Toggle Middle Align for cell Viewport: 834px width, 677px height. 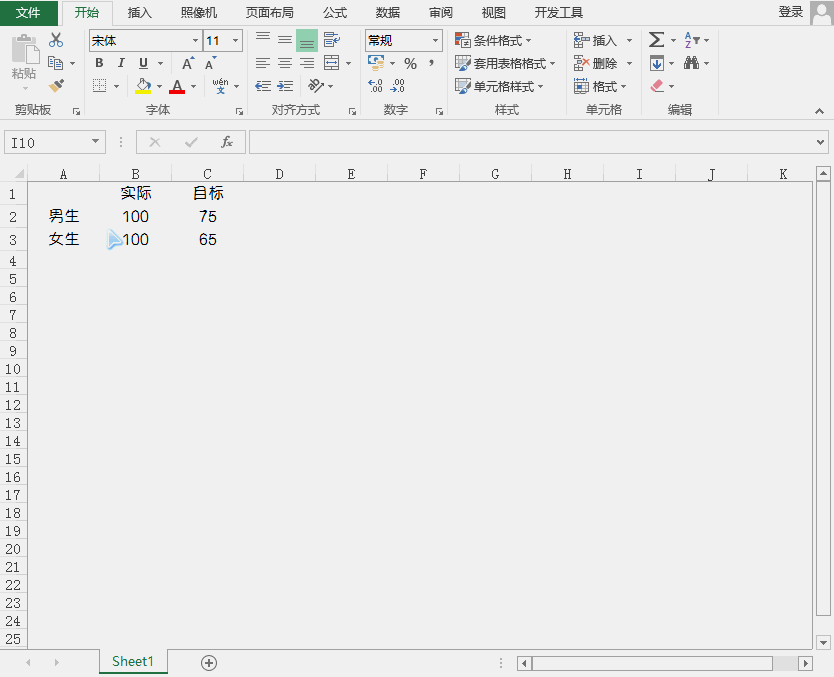(x=285, y=39)
